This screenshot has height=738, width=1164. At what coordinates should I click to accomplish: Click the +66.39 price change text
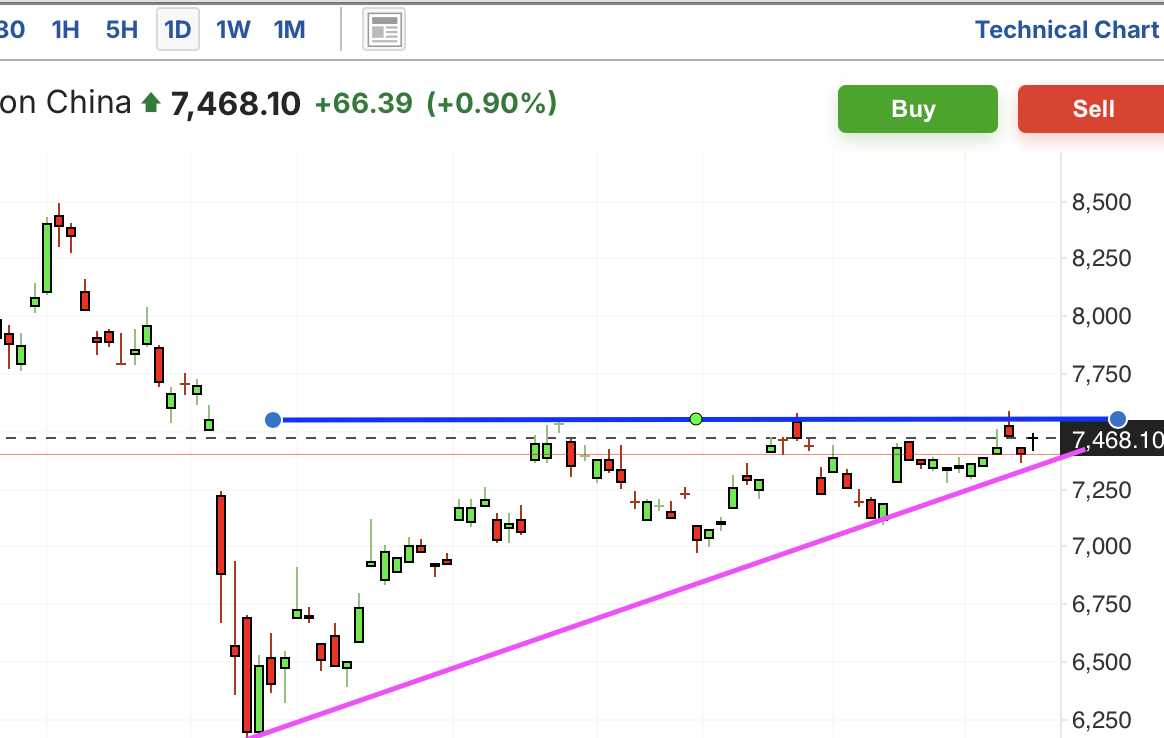coord(363,103)
